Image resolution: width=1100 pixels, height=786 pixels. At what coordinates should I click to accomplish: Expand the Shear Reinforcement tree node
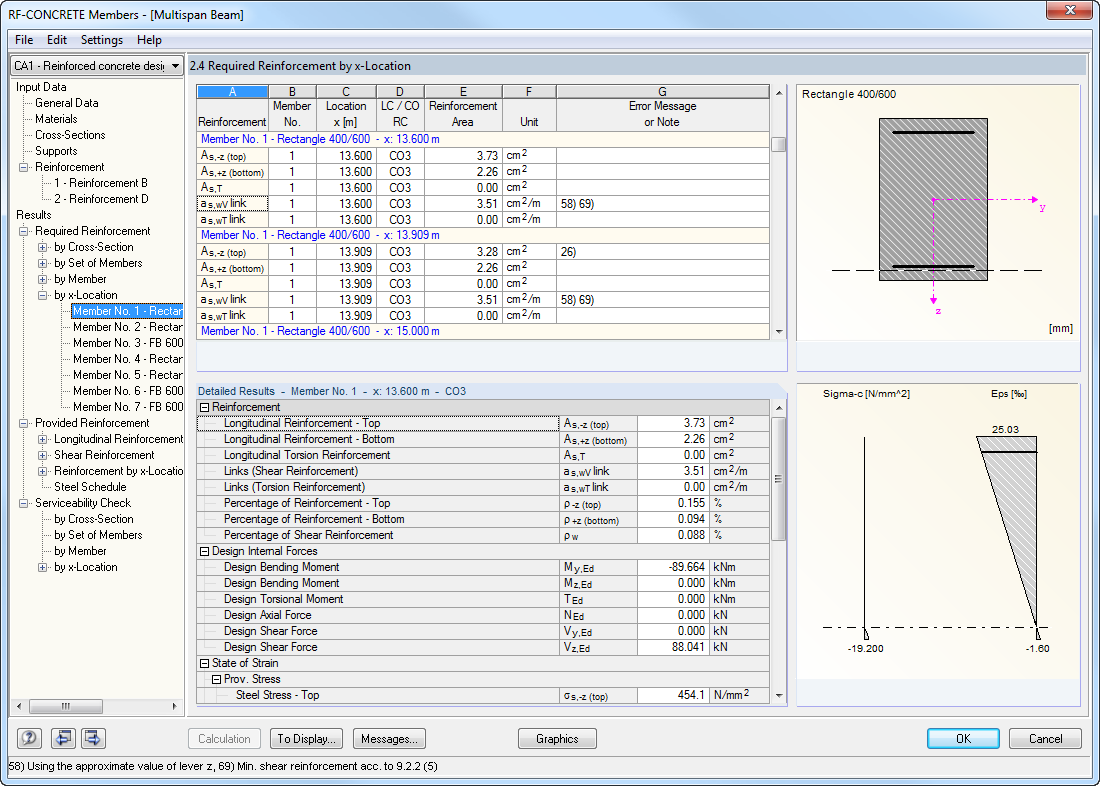click(x=43, y=455)
